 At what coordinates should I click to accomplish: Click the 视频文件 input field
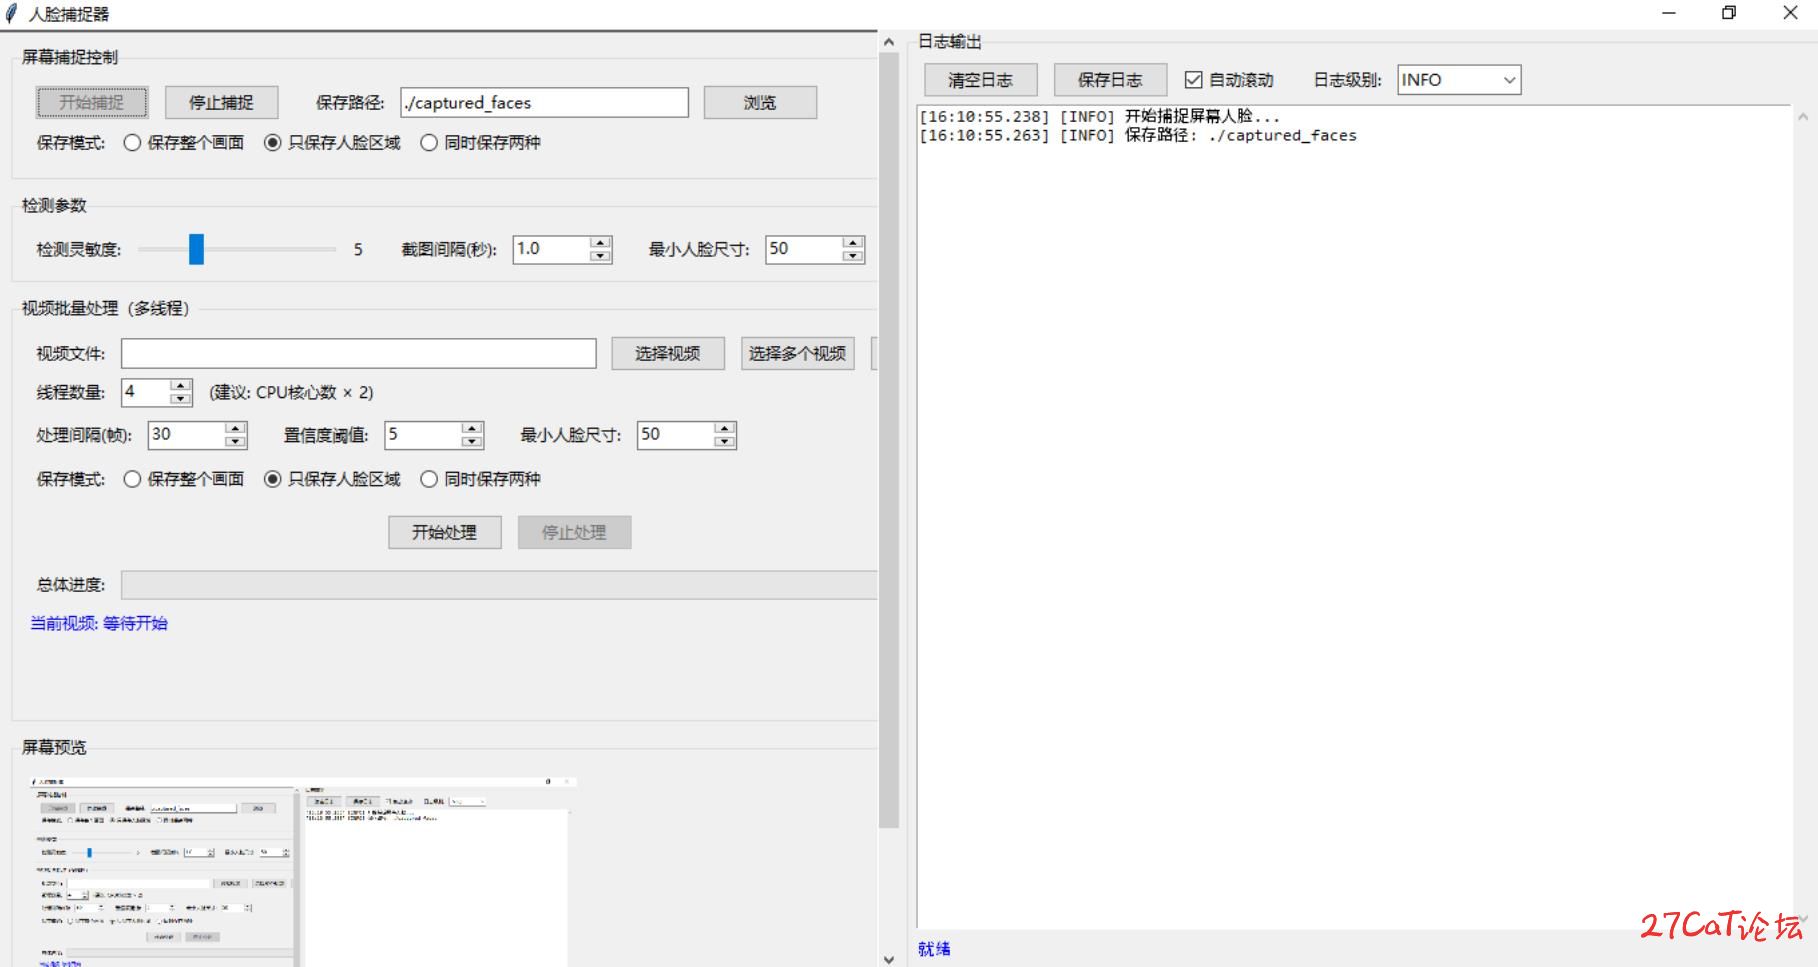click(x=358, y=353)
